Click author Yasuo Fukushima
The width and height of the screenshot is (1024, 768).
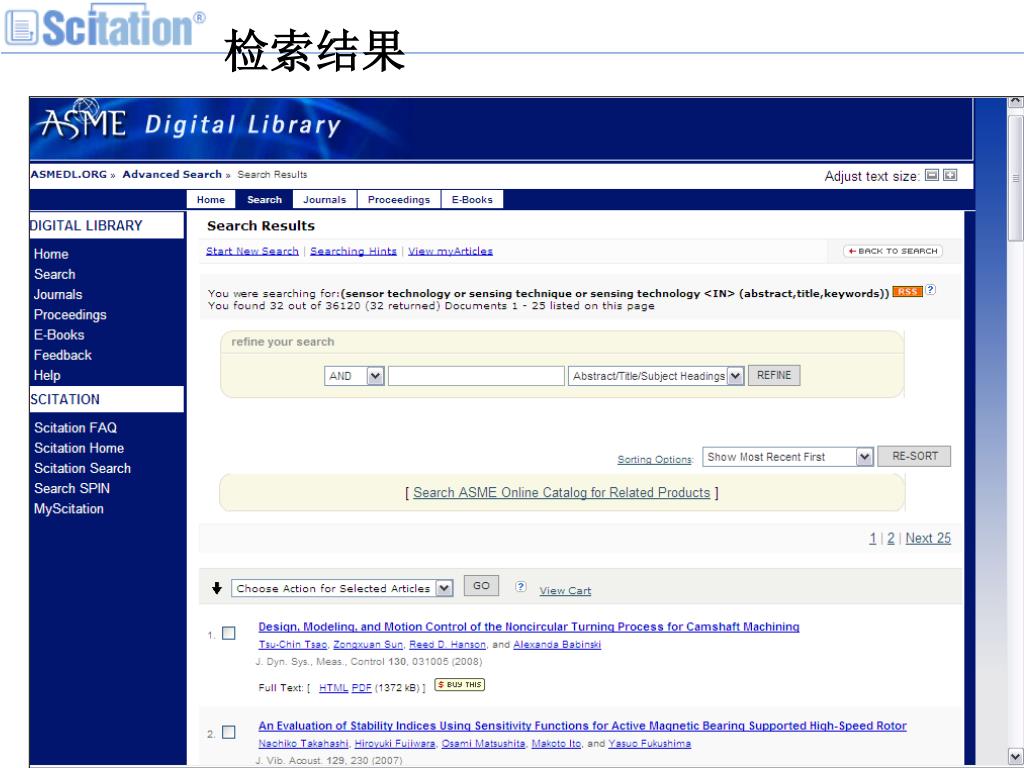pos(649,744)
